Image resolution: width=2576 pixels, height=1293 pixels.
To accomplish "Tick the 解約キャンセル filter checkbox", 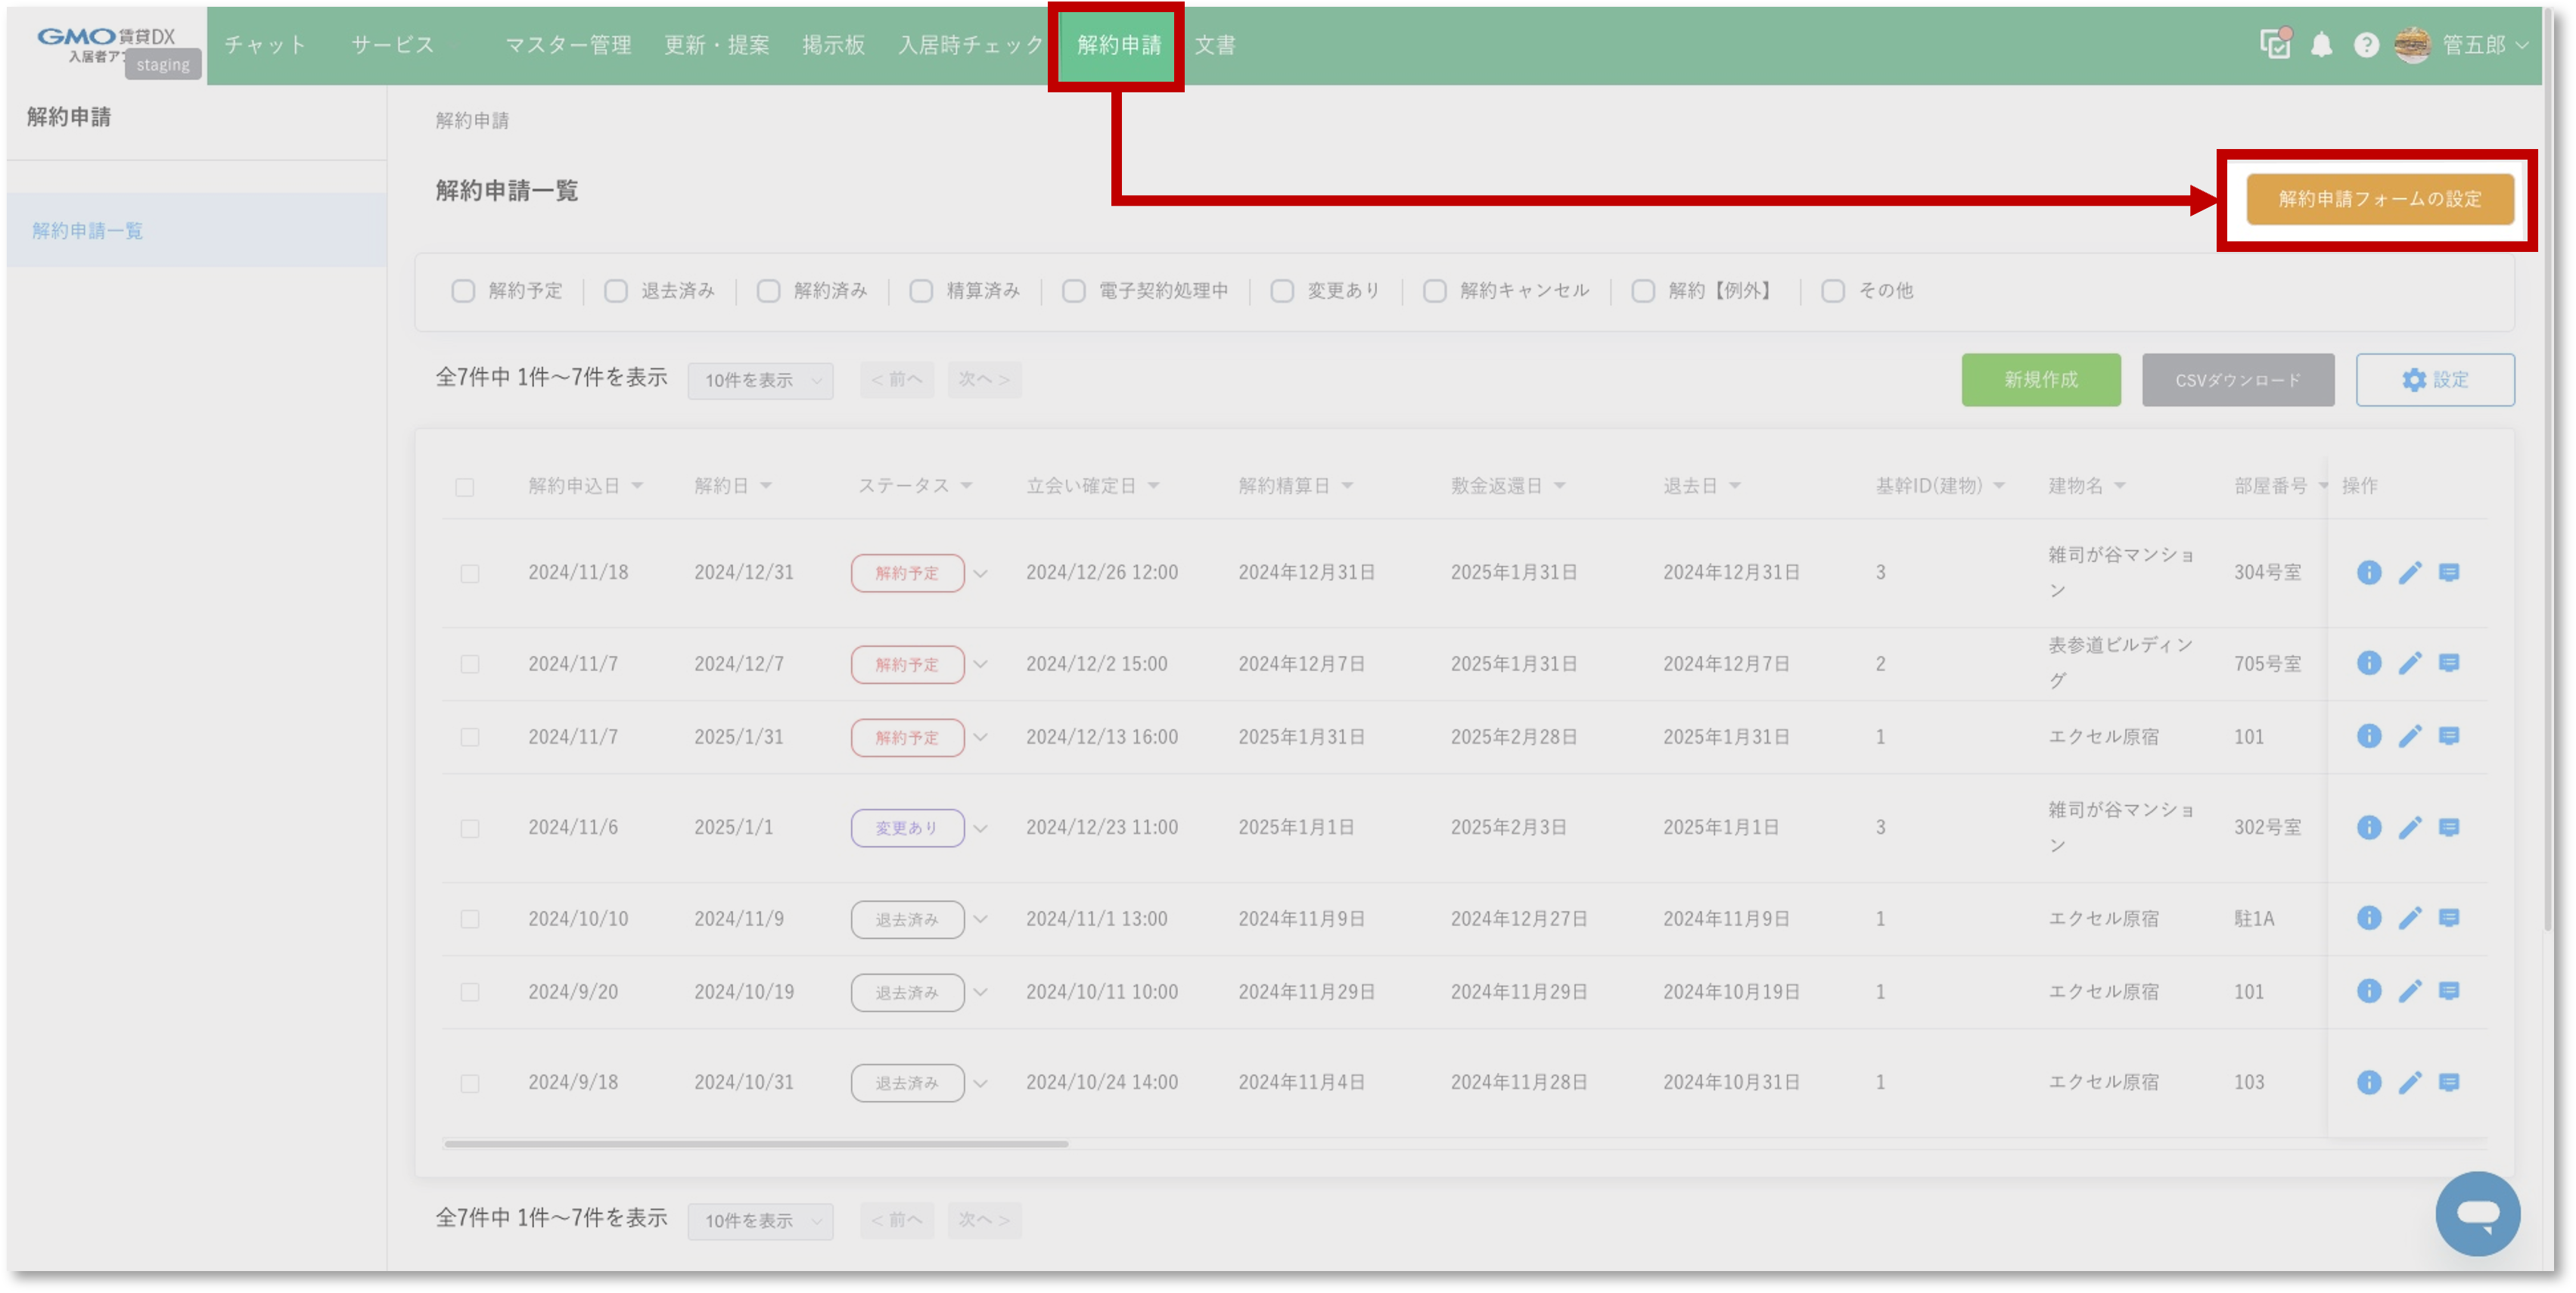I will (x=1435, y=291).
